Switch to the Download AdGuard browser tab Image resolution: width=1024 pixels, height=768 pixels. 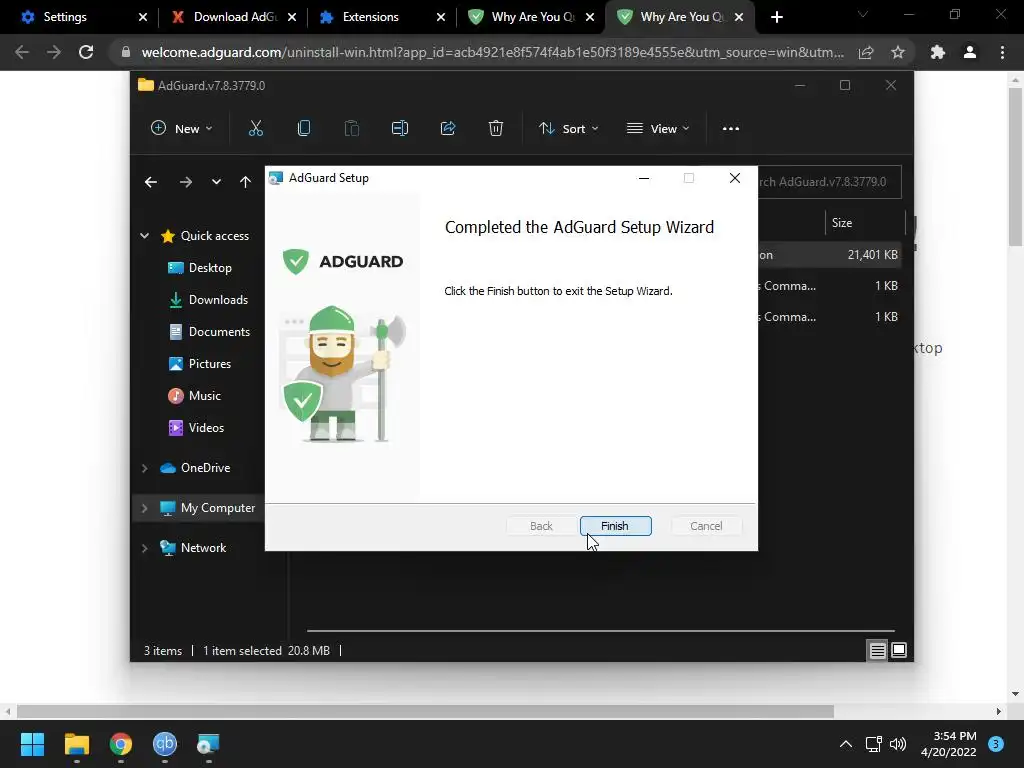235,17
